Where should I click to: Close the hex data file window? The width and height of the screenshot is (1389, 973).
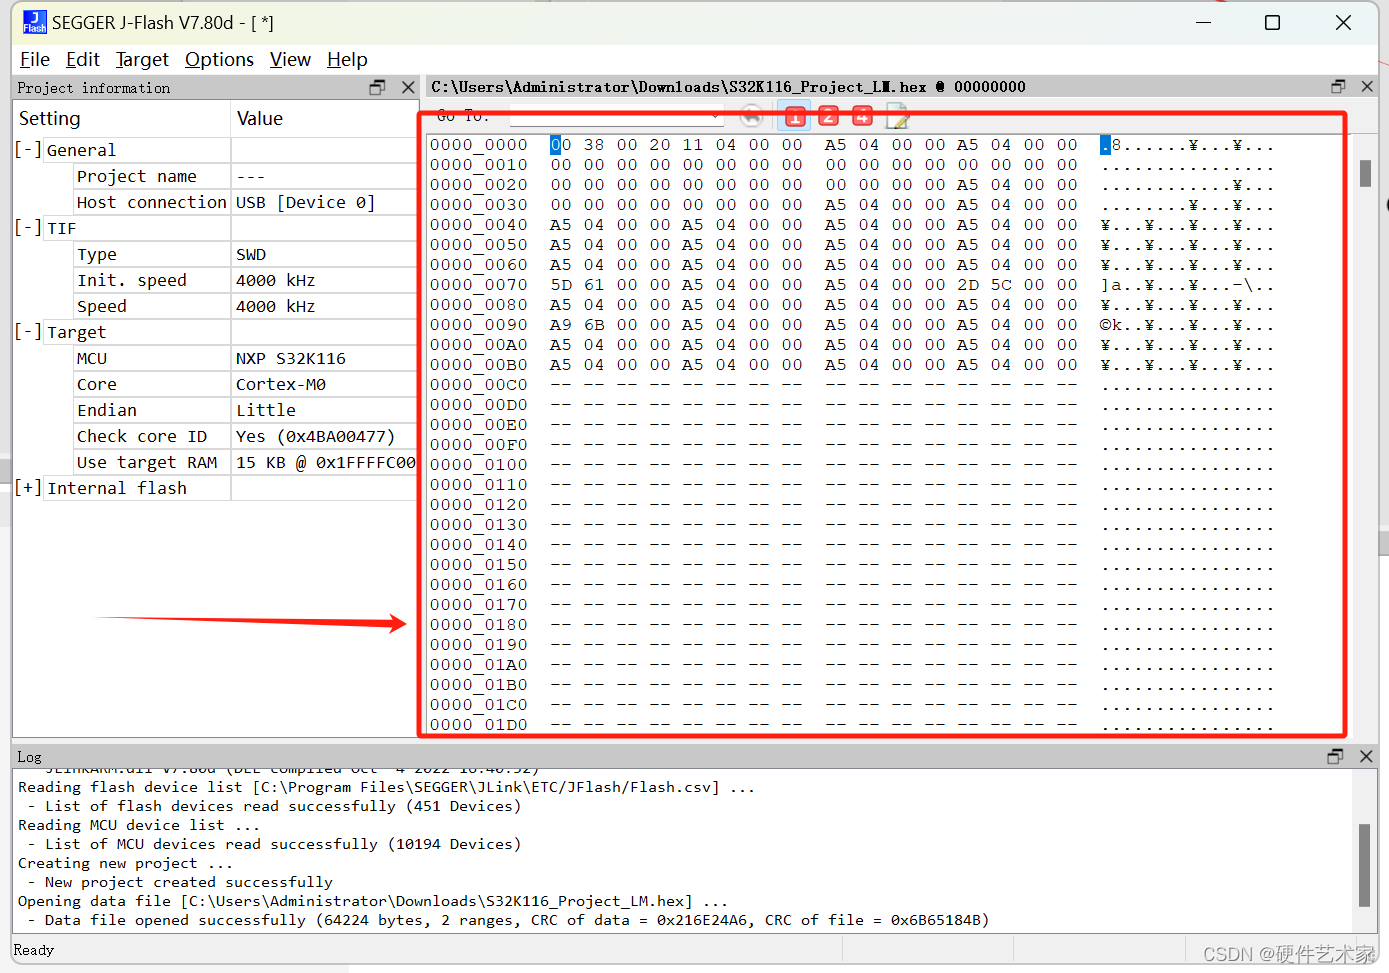click(1367, 87)
